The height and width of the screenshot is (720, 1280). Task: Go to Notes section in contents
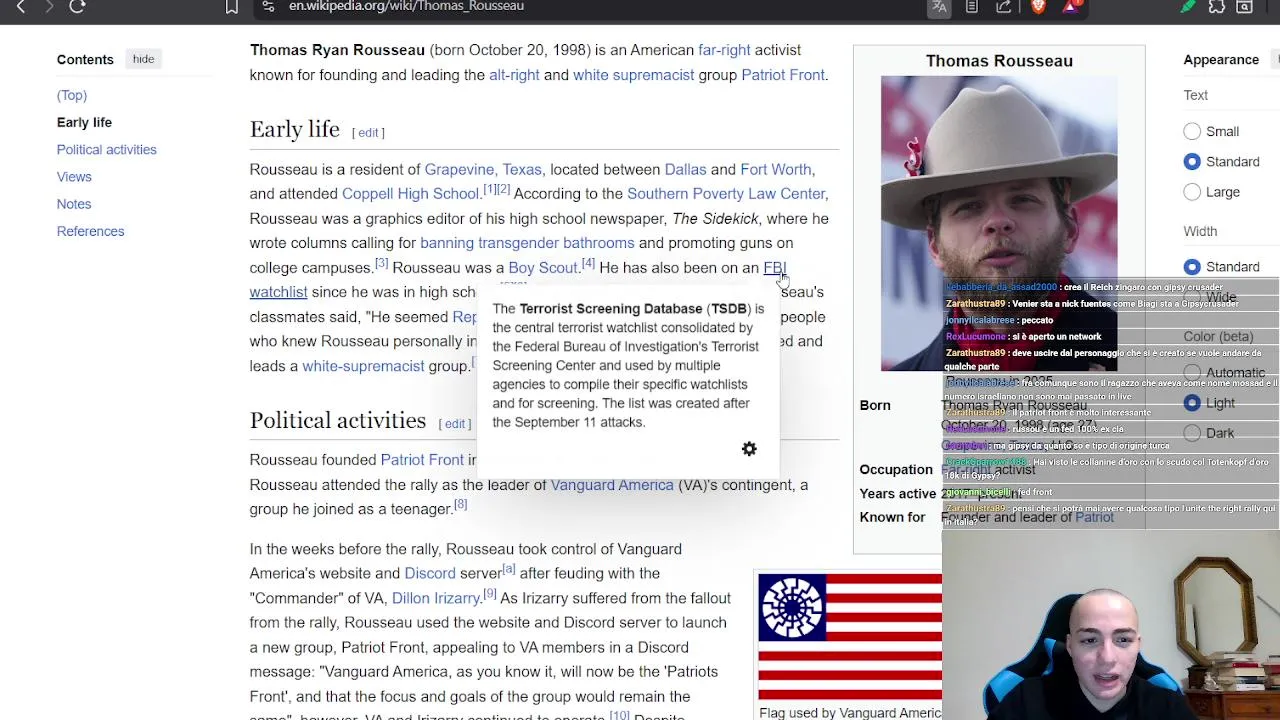(x=74, y=204)
